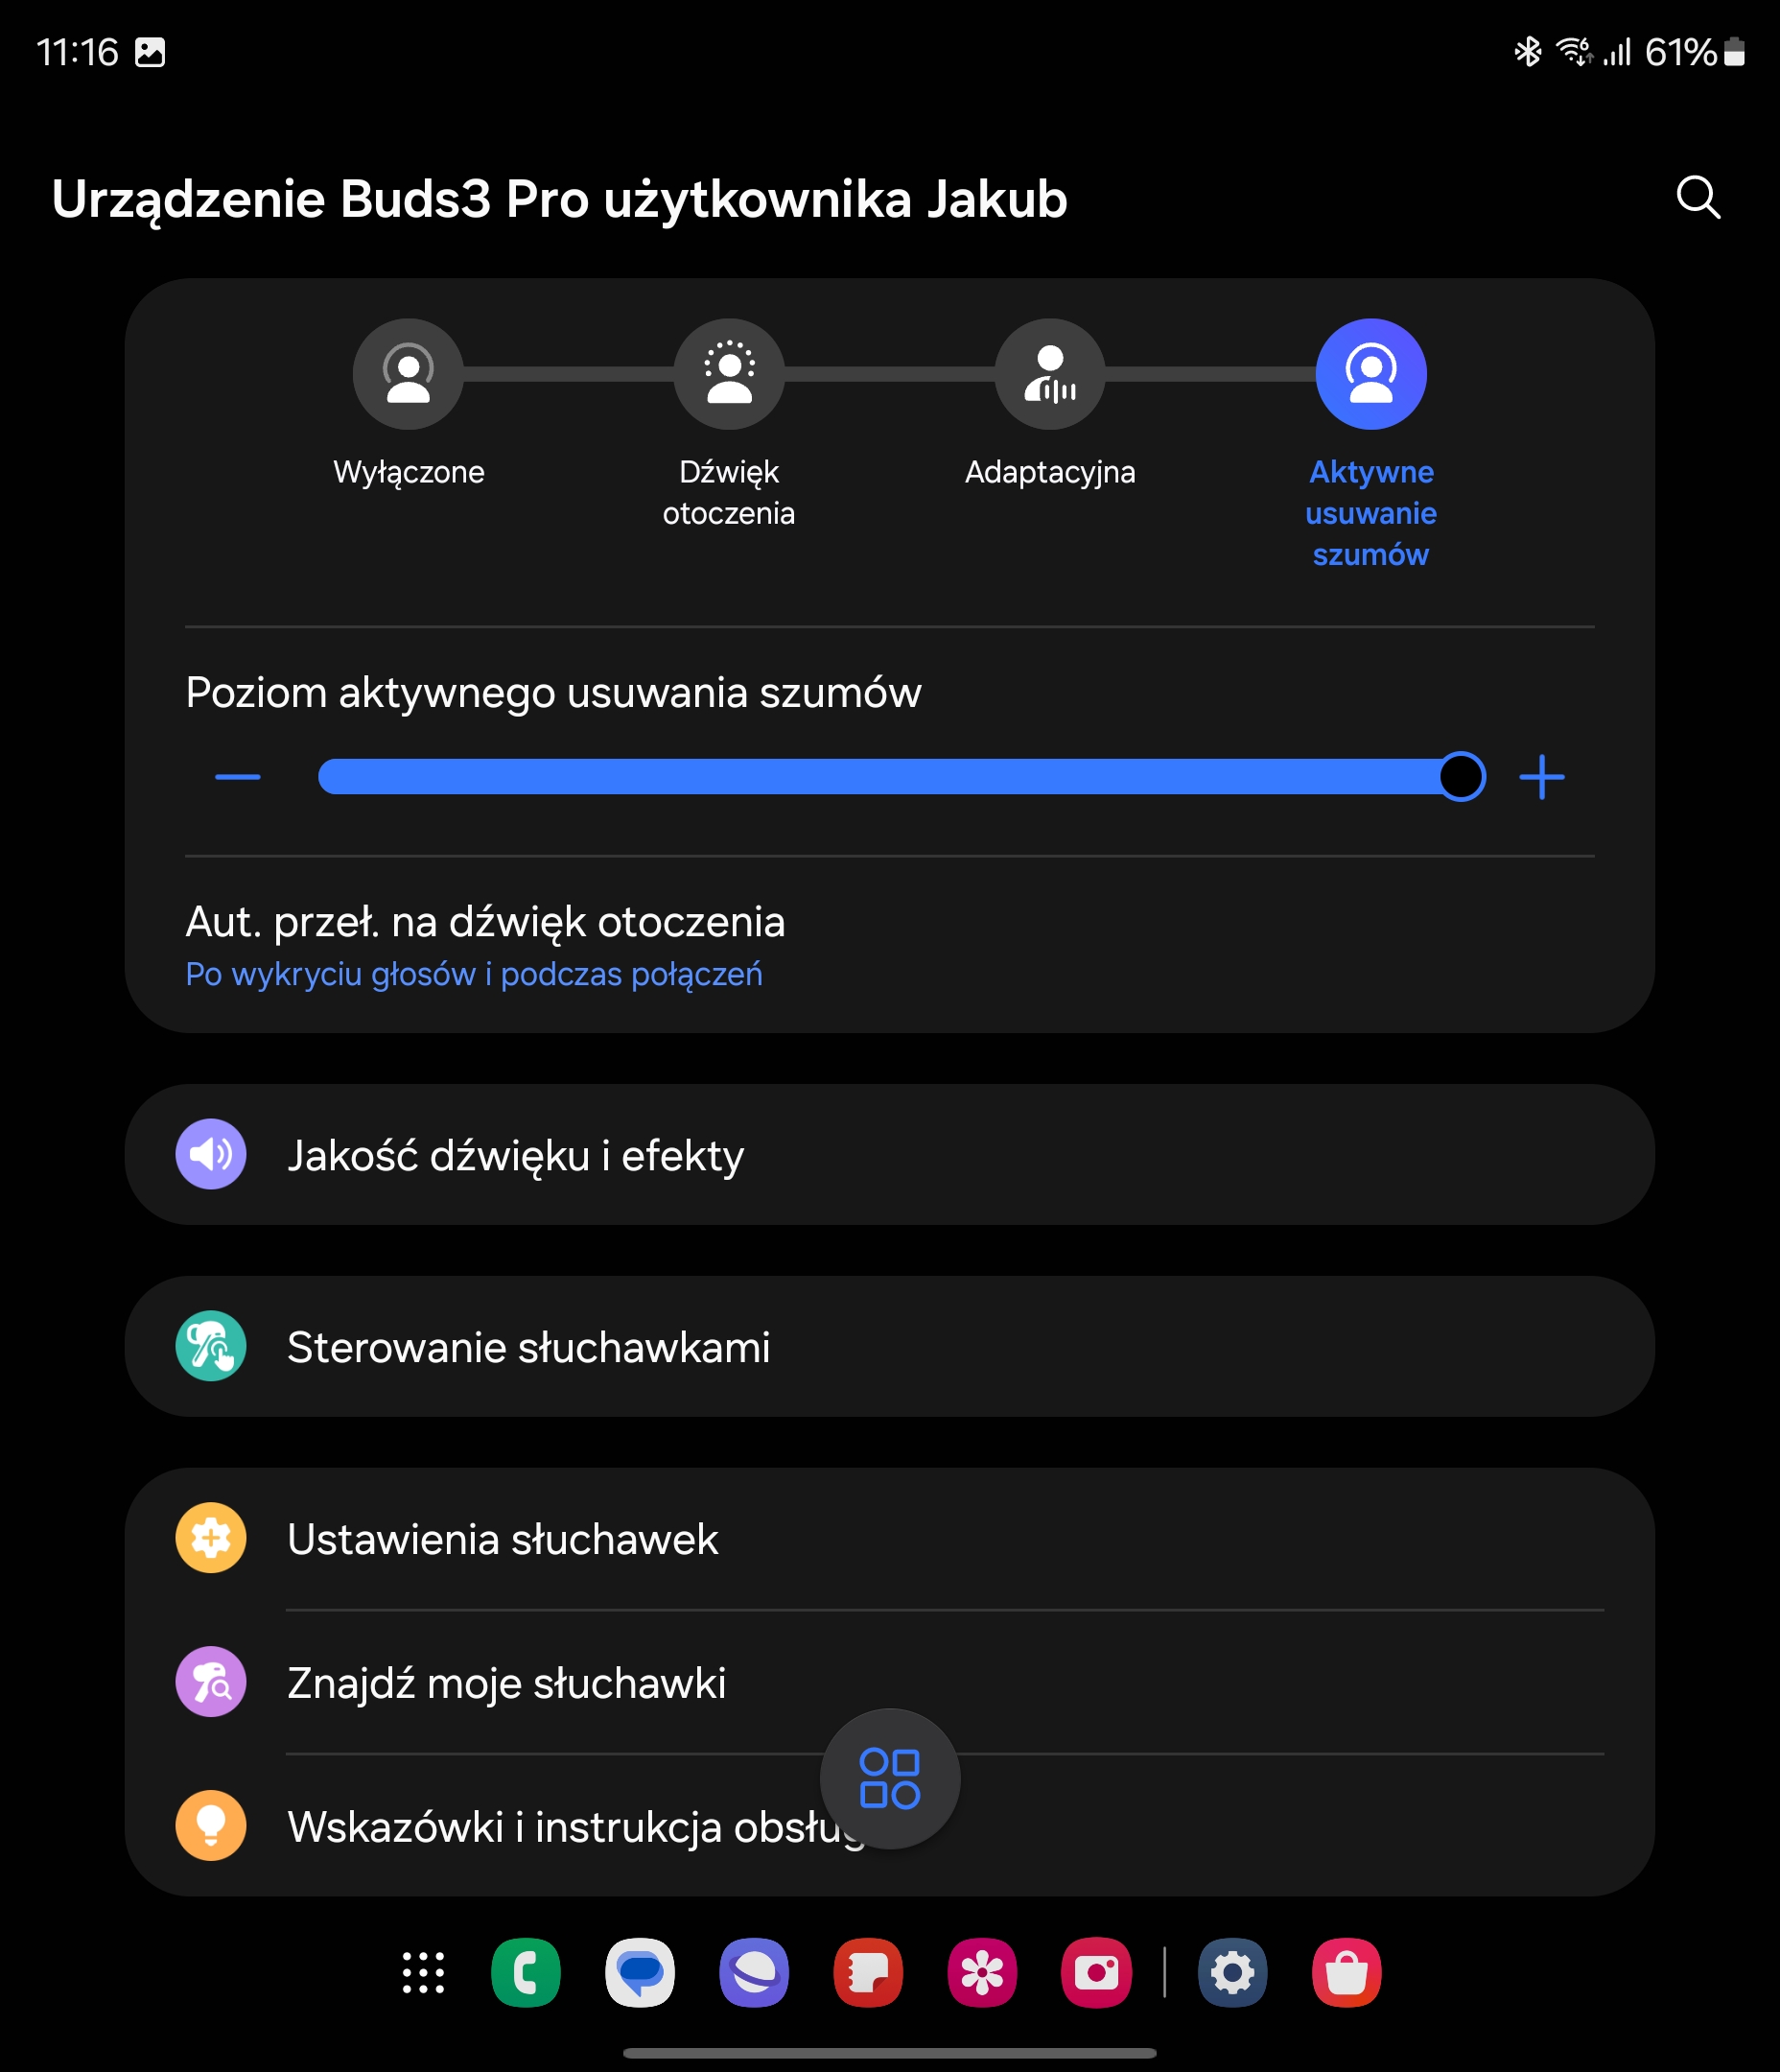Launch Samsung Internet browser icon
Image resolution: width=1780 pixels, height=2072 pixels.
(x=754, y=1973)
